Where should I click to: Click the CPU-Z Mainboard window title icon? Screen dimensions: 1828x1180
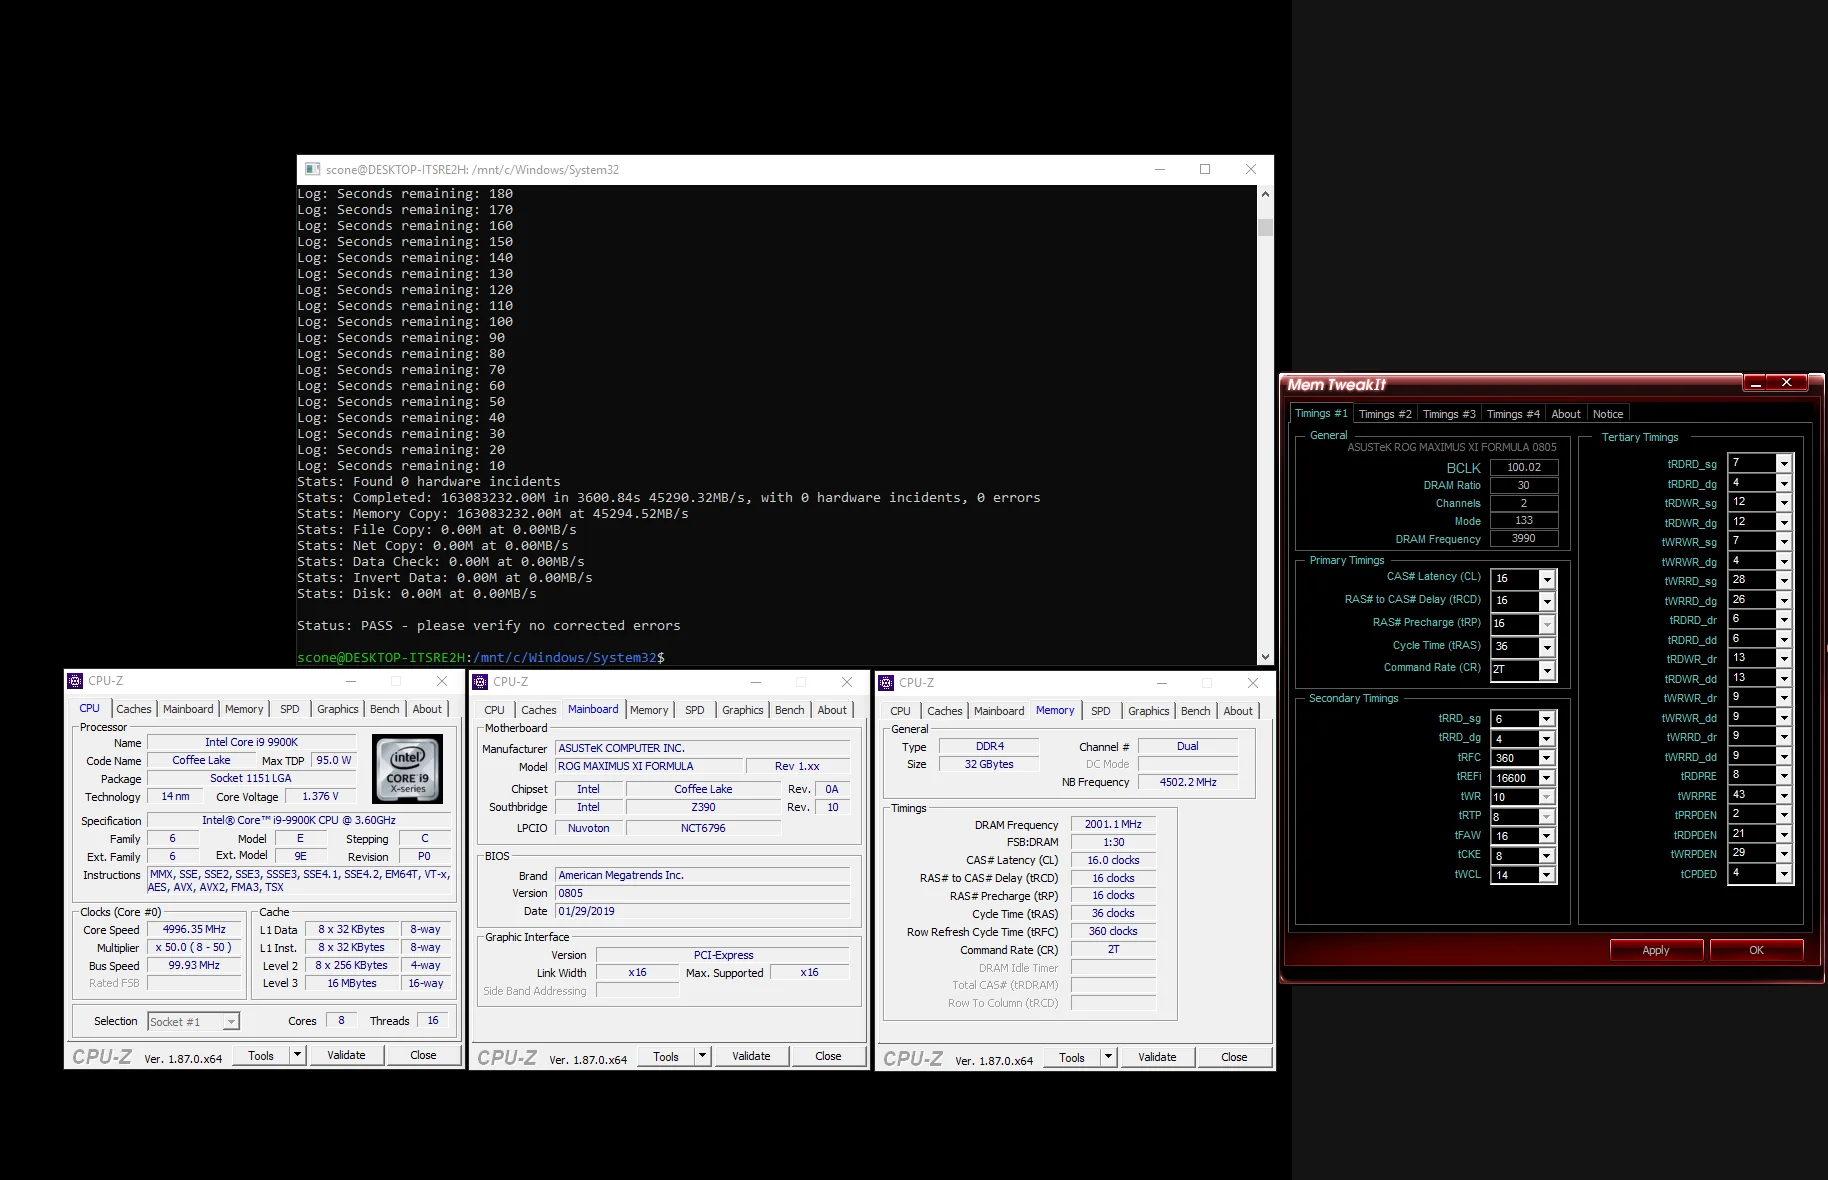pyautogui.click(x=480, y=681)
